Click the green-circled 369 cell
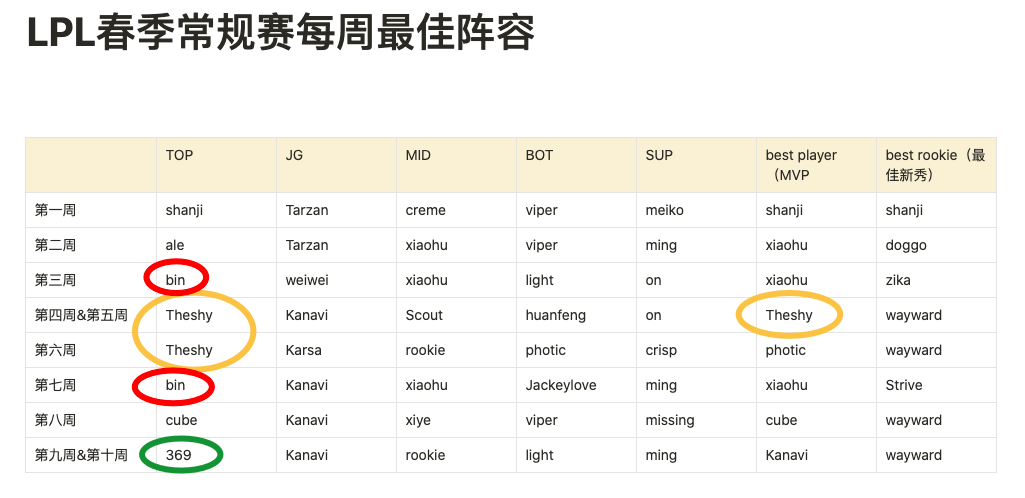 tap(179, 455)
